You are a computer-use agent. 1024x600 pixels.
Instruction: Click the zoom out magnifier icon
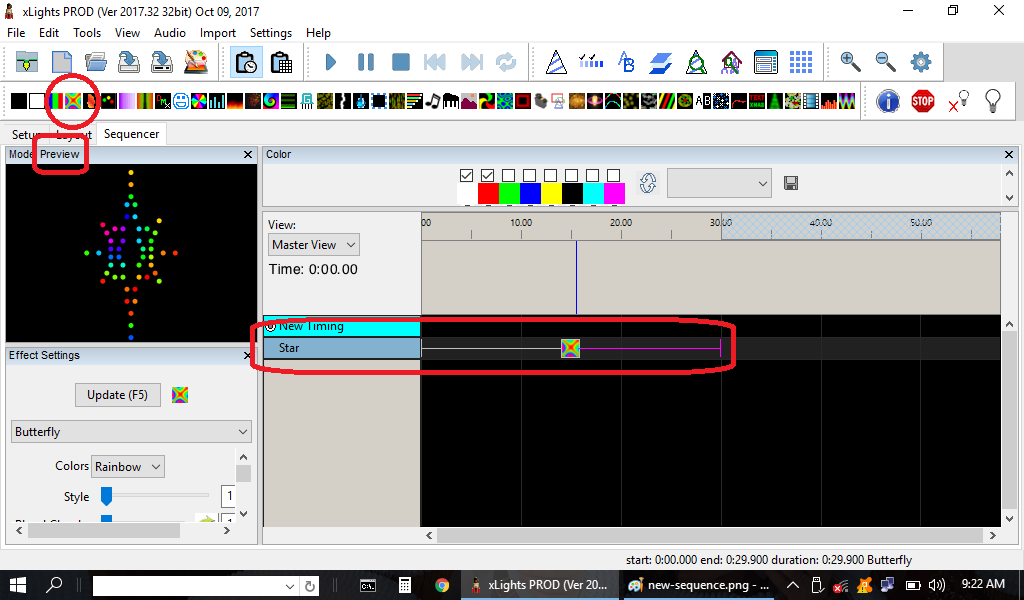[886, 62]
